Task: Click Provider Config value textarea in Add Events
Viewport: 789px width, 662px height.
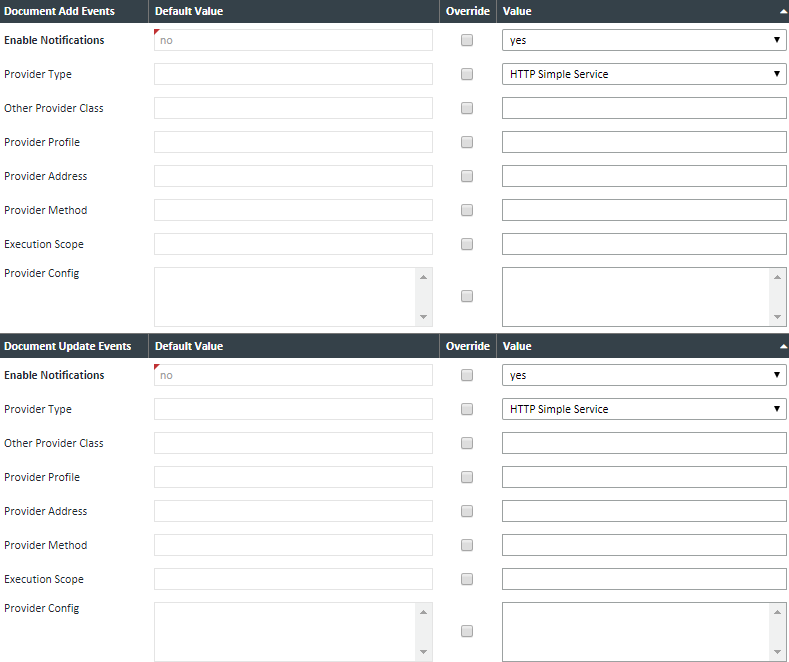Action: click(635, 296)
